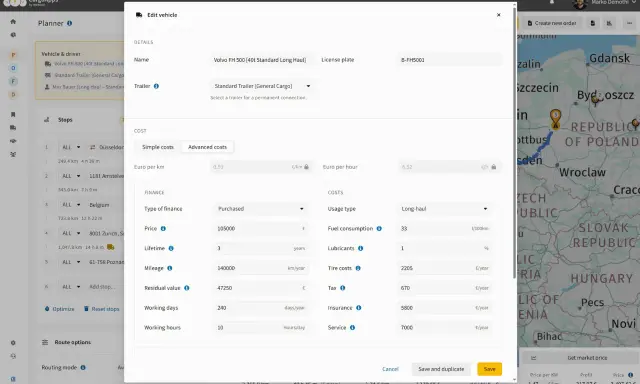Click the info icon next to Price
The image size is (640, 384).
163,229
